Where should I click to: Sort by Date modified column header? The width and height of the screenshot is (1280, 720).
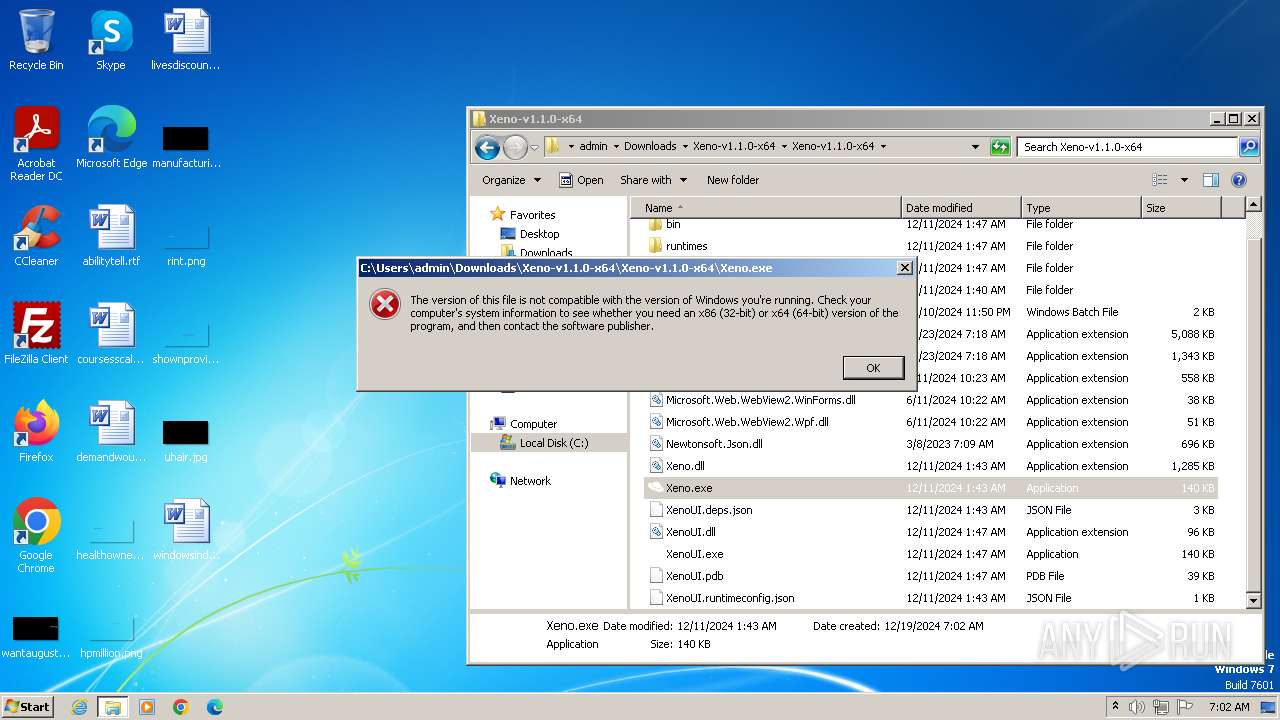coord(961,208)
